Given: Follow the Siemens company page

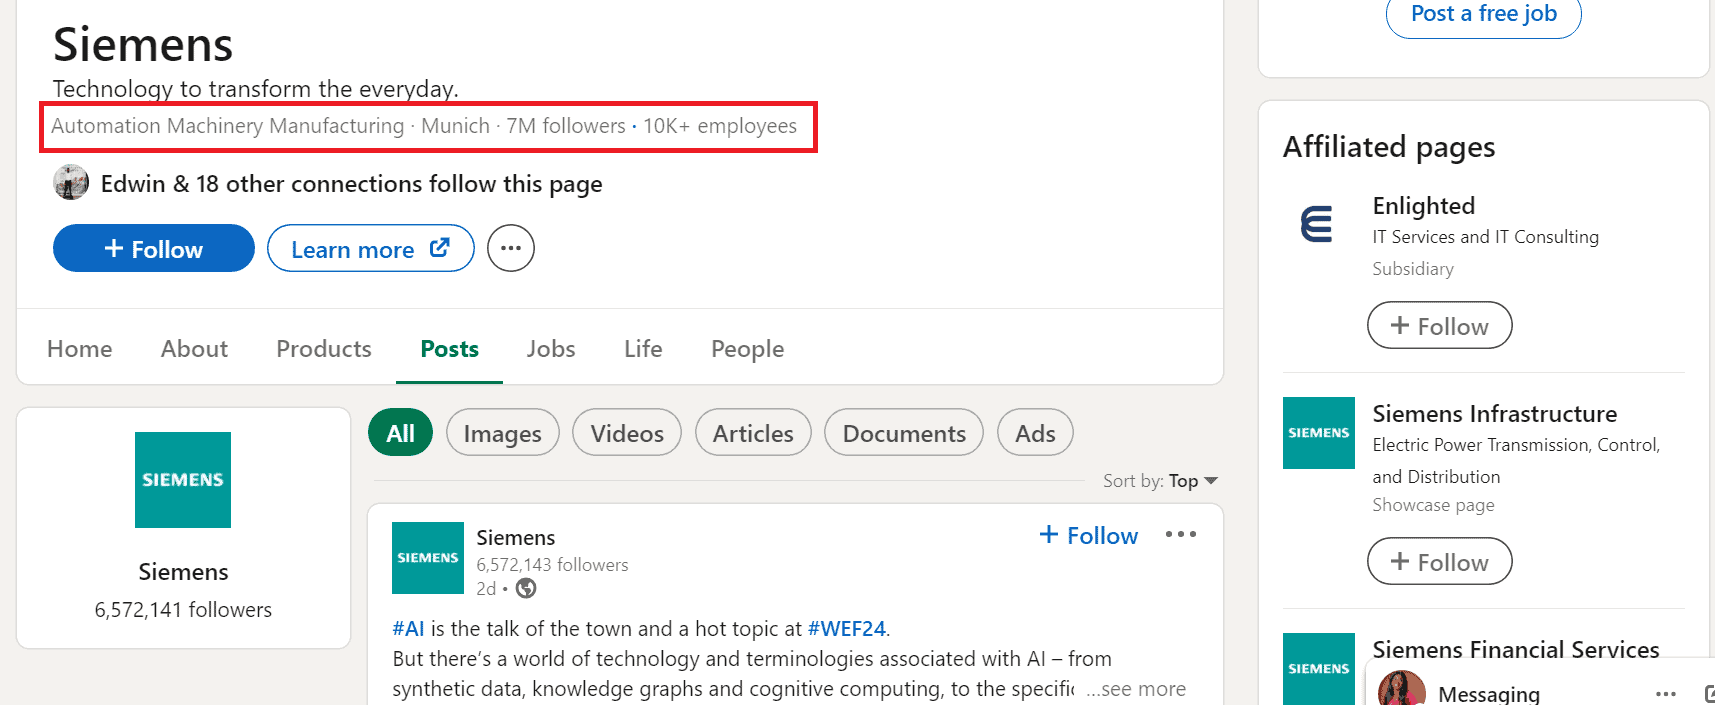Looking at the screenshot, I should point(154,248).
